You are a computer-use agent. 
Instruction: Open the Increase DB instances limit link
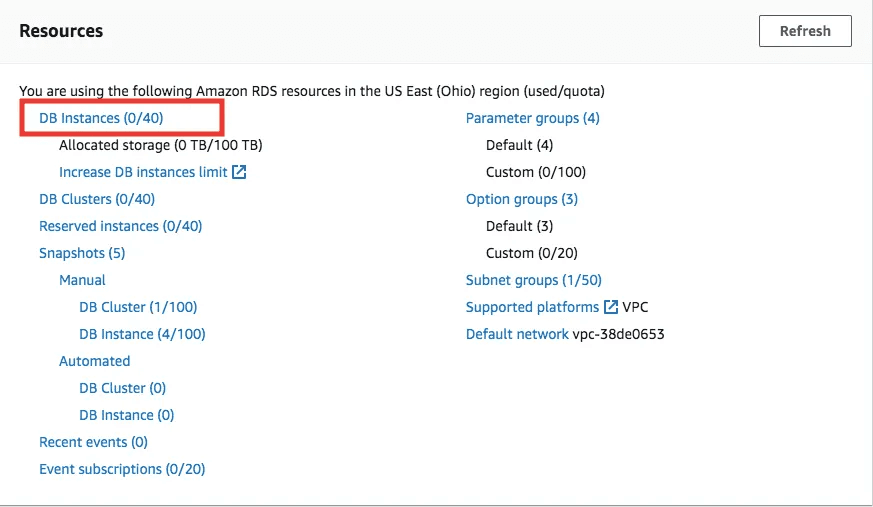143,172
